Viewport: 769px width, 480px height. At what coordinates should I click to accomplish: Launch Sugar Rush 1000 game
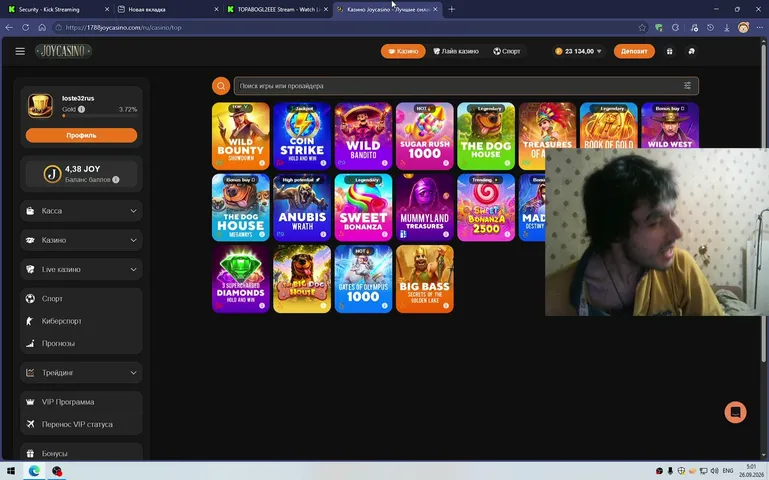pos(424,136)
